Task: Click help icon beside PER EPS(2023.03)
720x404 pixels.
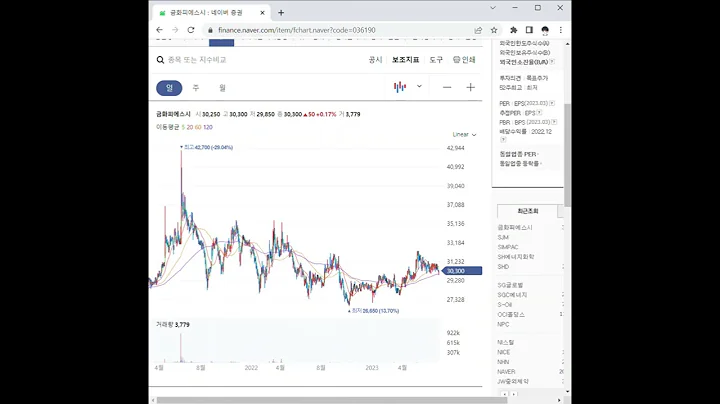Action: click(552, 103)
